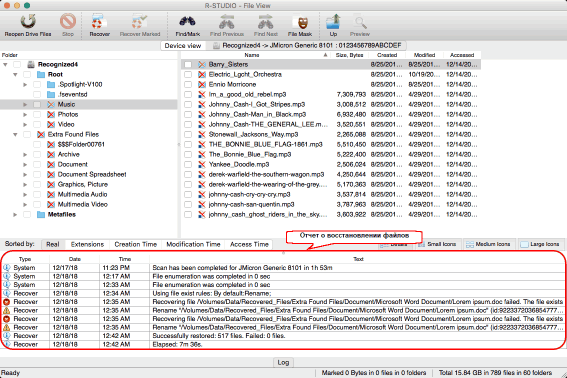Viewport: 567px width, 378px height.
Task: Click the deleted Video folder icon
Action: 51,124
